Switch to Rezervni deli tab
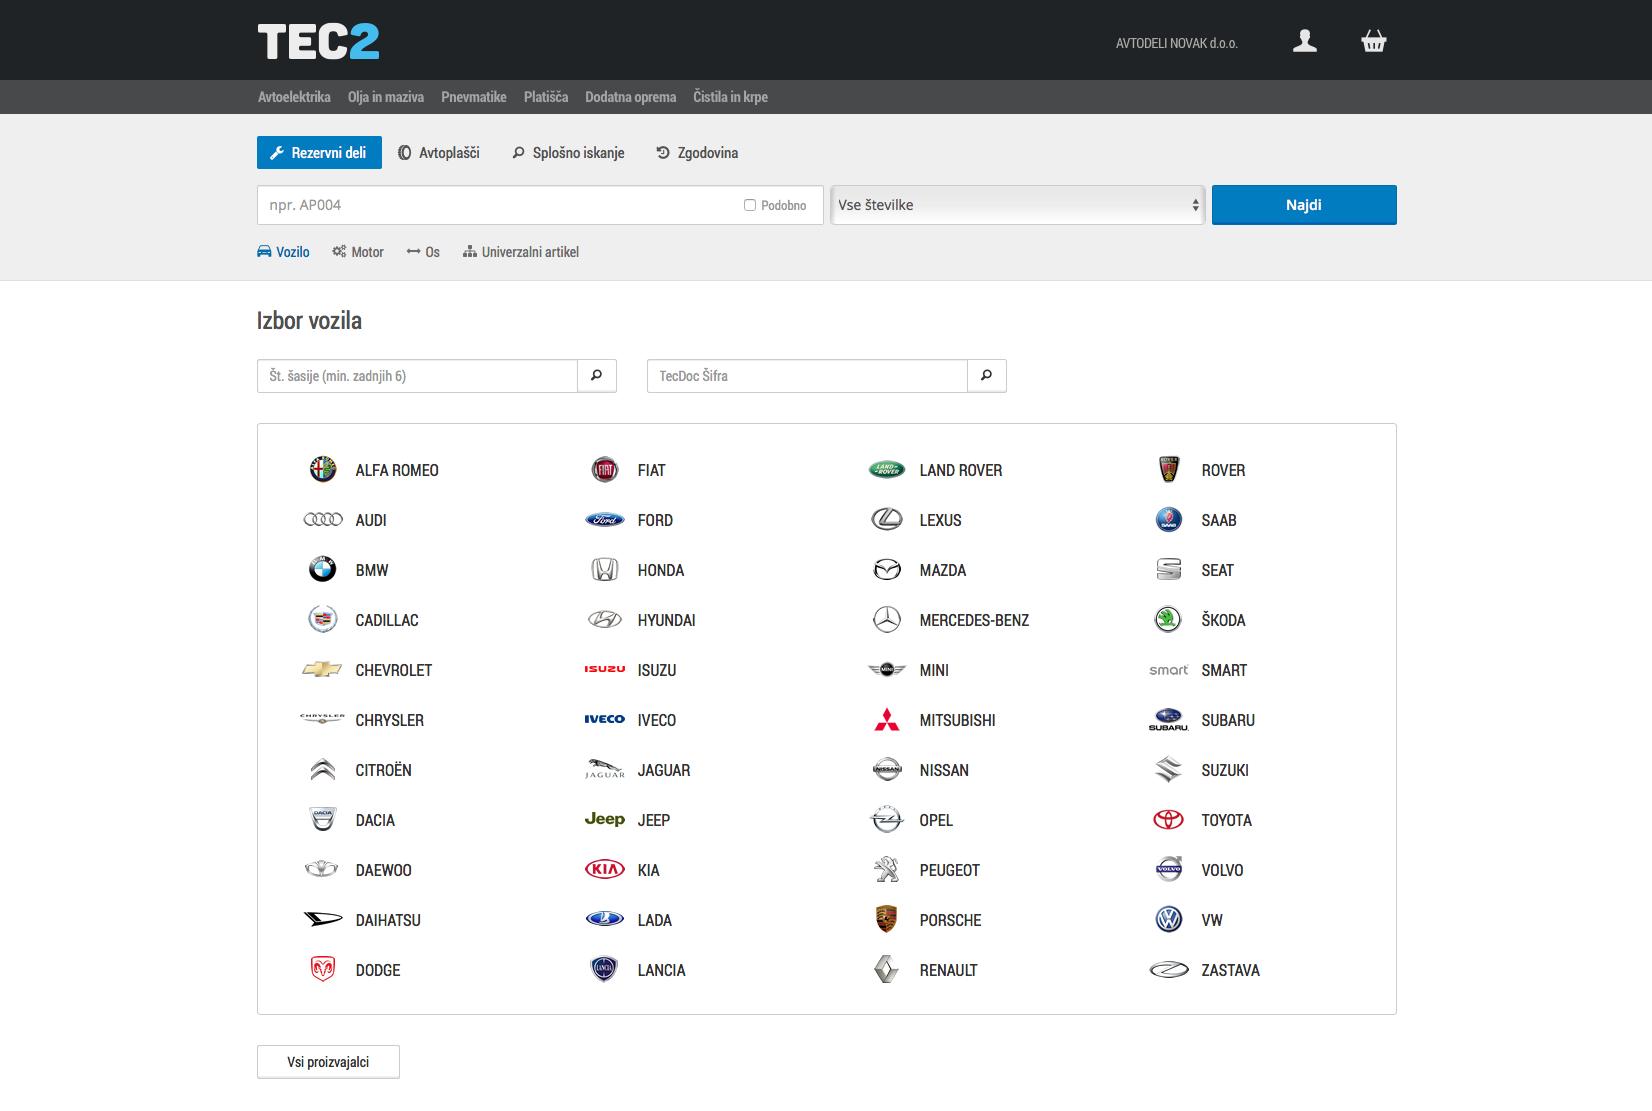Image resolution: width=1652 pixels, height=1111 pixels. point(319,152)
